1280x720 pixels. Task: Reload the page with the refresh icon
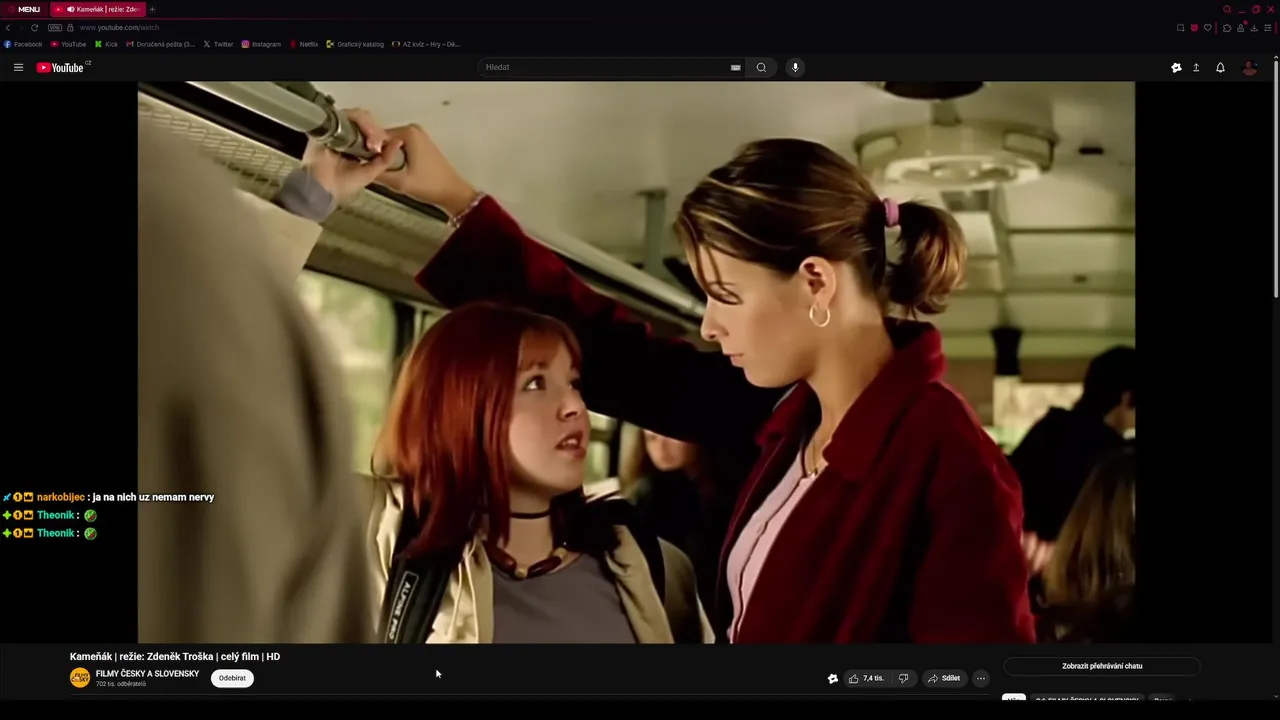tap(34, 27)
